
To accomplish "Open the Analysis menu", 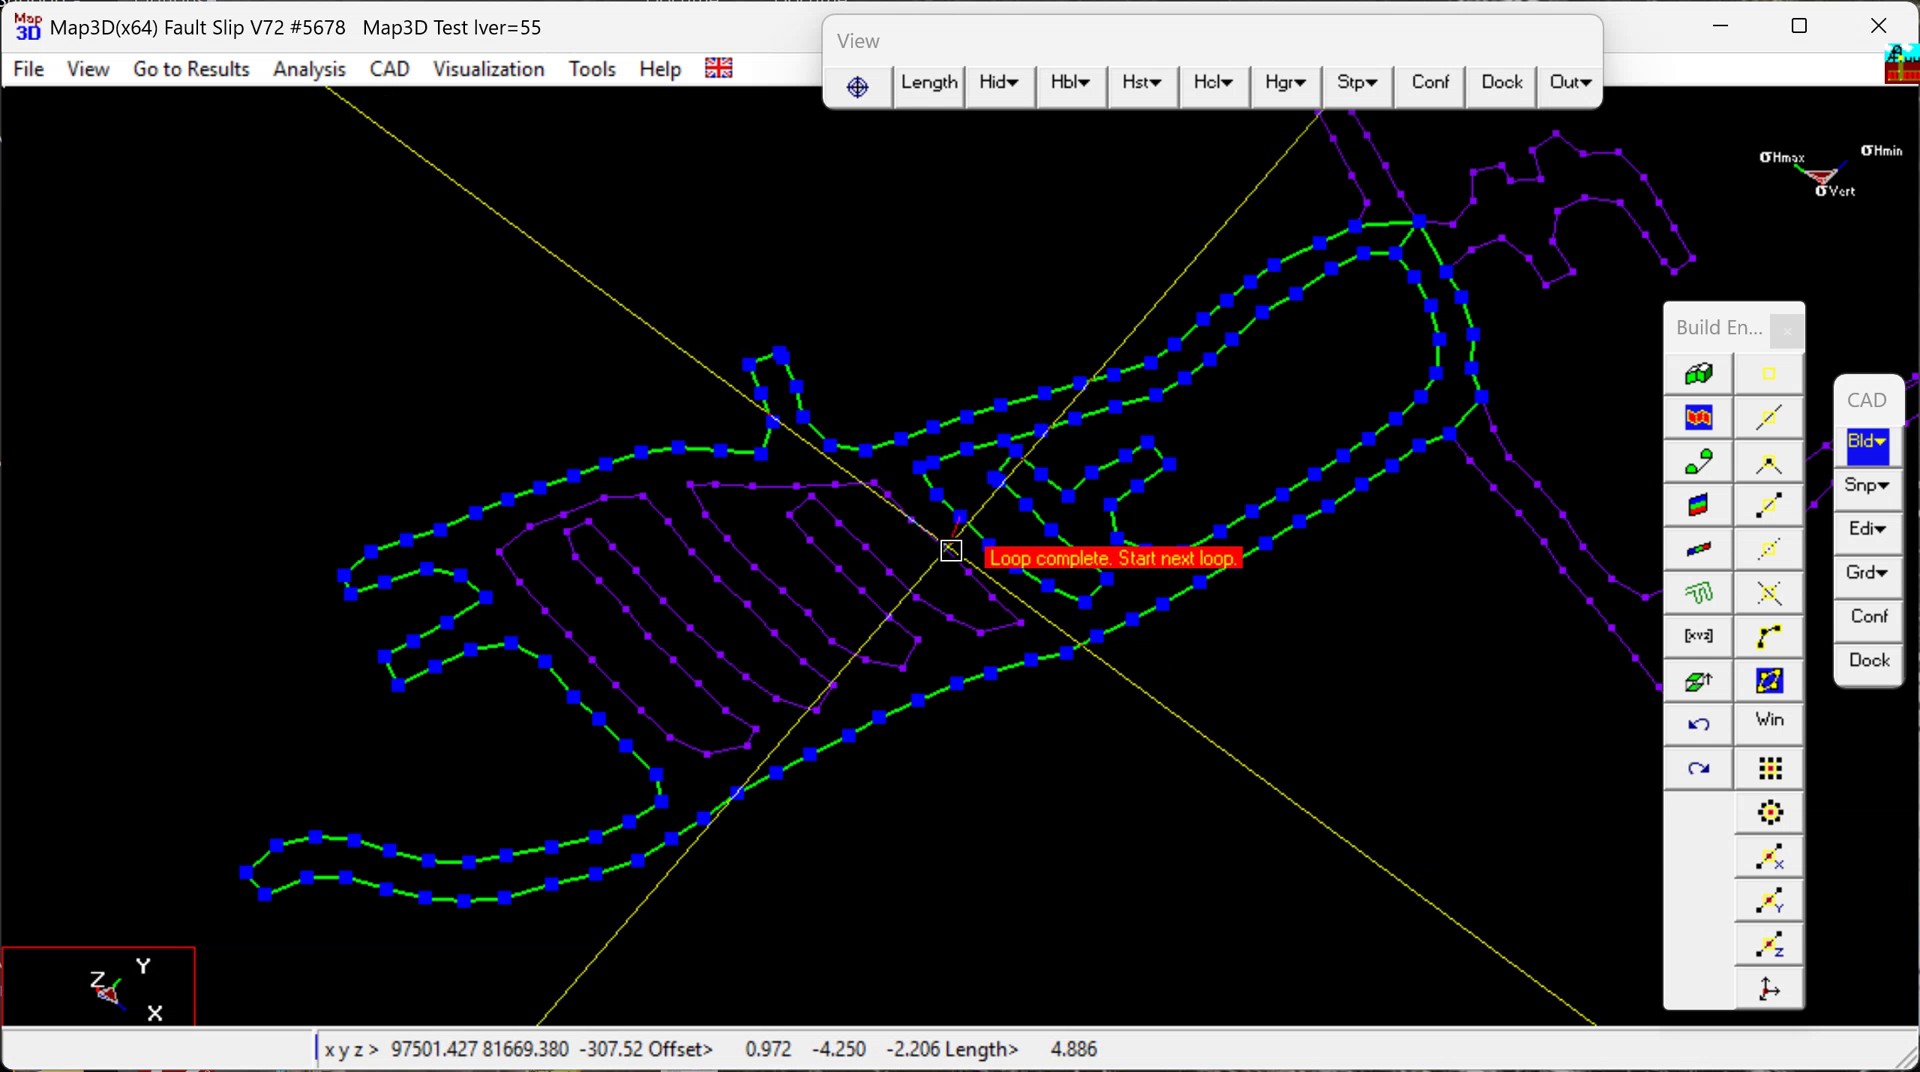I will (309, 69).
